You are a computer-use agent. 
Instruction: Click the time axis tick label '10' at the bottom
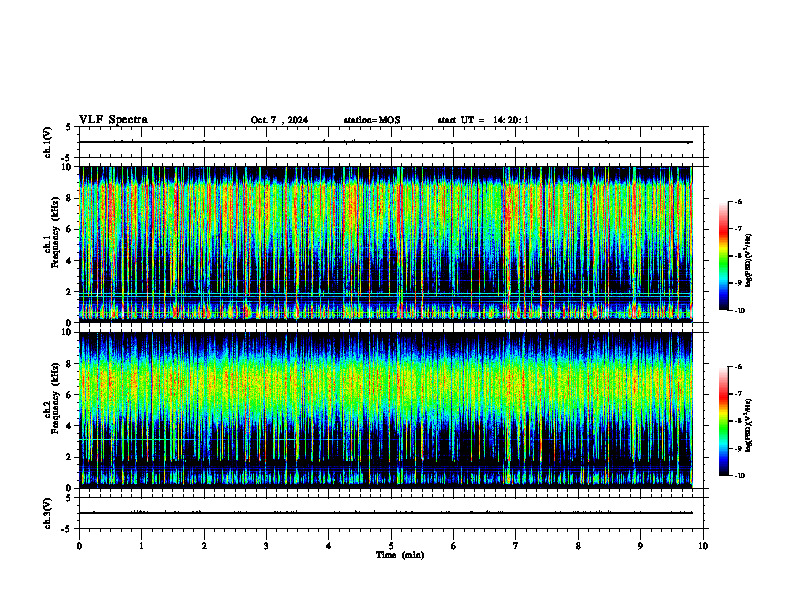coord(703,546)
